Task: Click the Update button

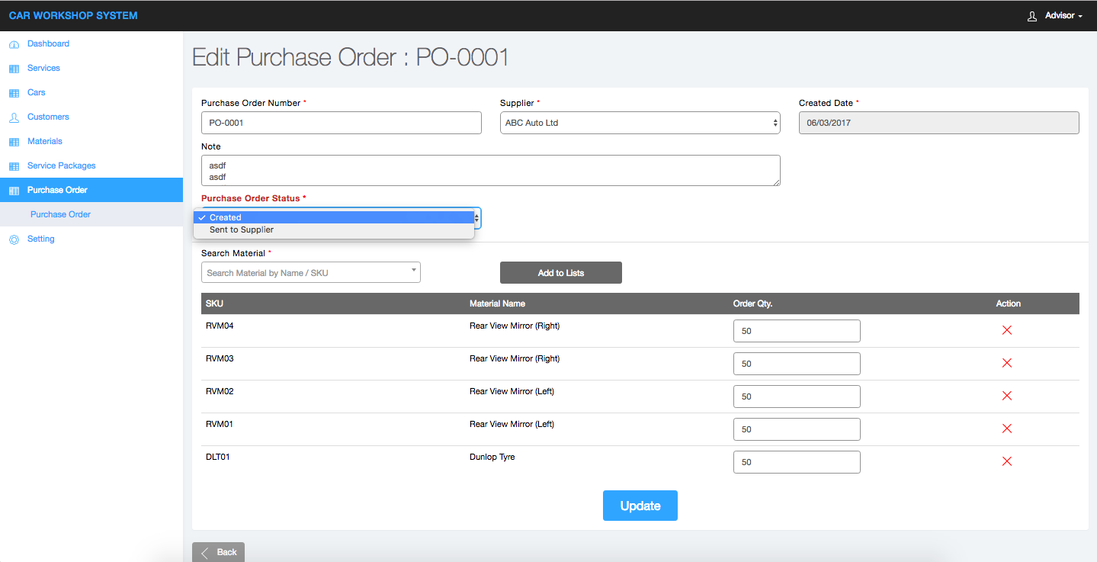Action: 640,506
